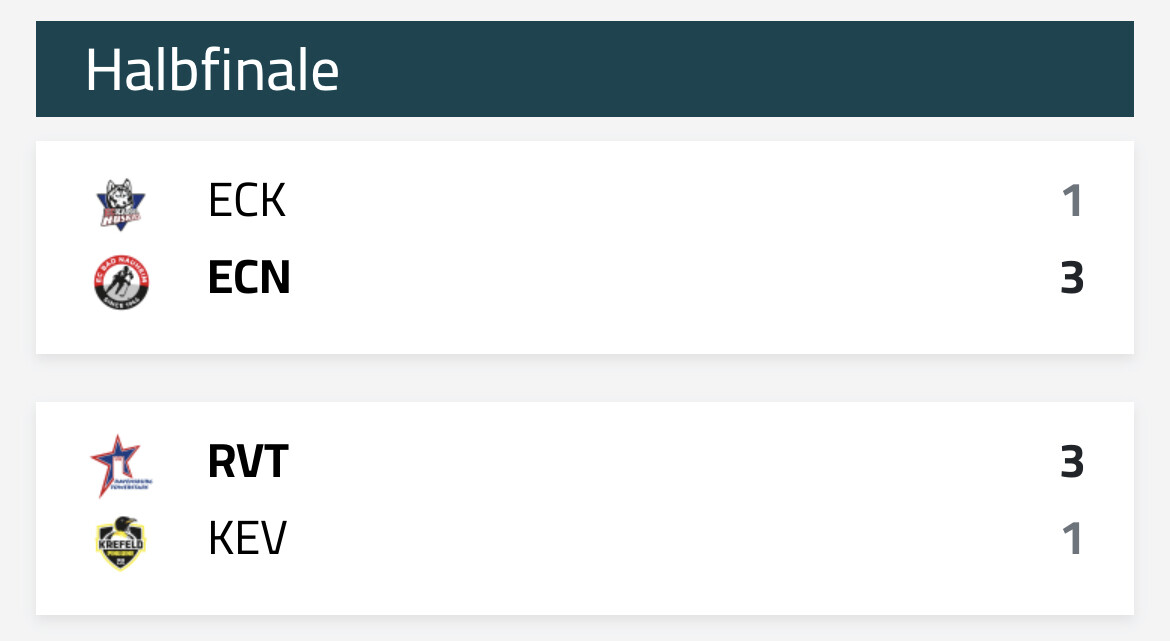The width and height of the screenshot is (1170, 641).
Task: Select the bold RVT team name
Action: coord(248,462)
